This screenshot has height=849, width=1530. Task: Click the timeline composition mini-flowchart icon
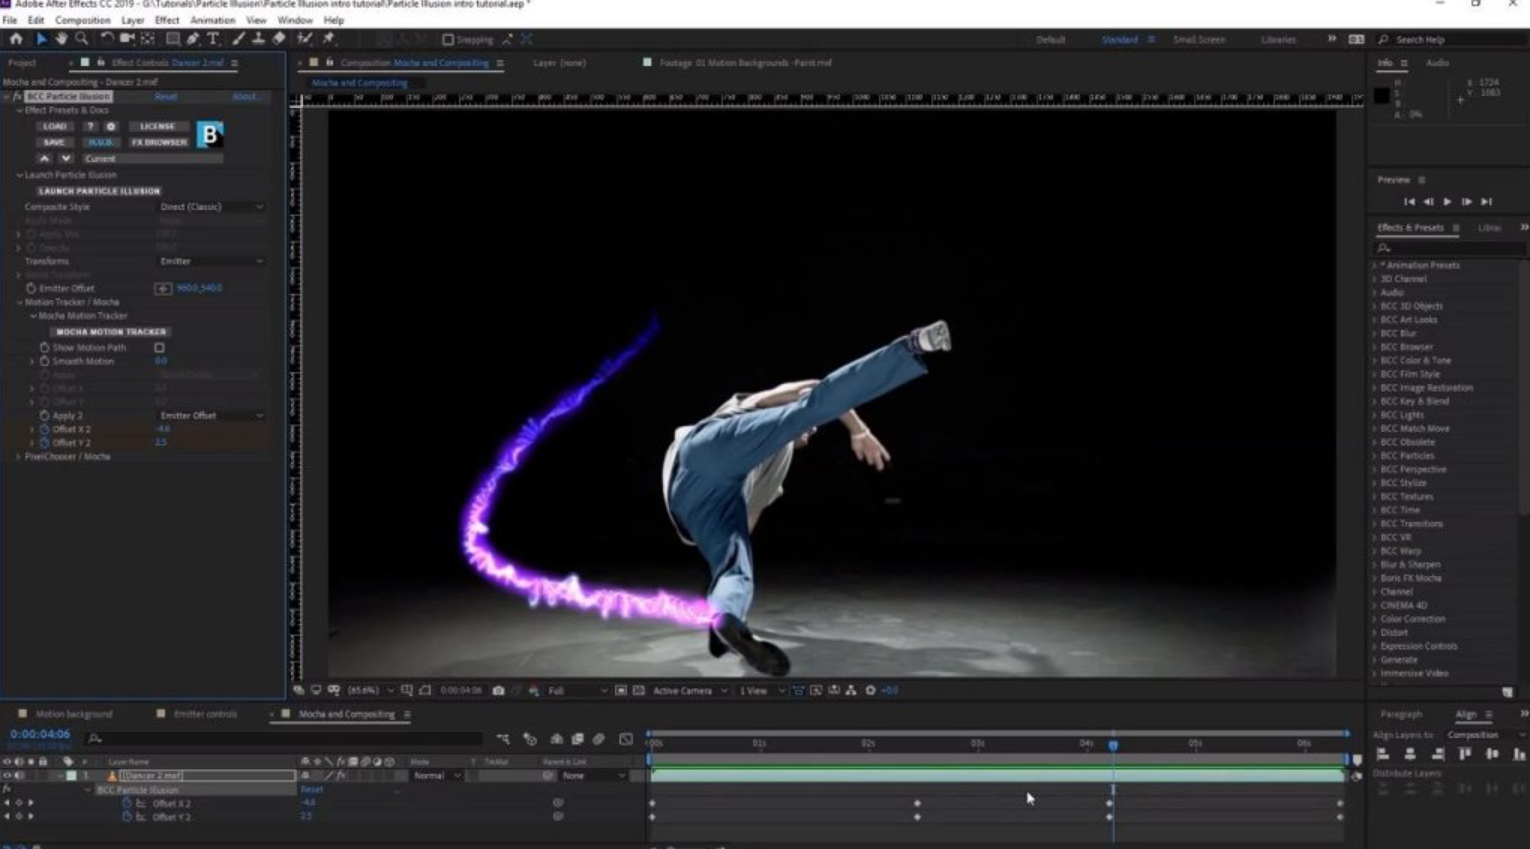(x=503, y=739)
